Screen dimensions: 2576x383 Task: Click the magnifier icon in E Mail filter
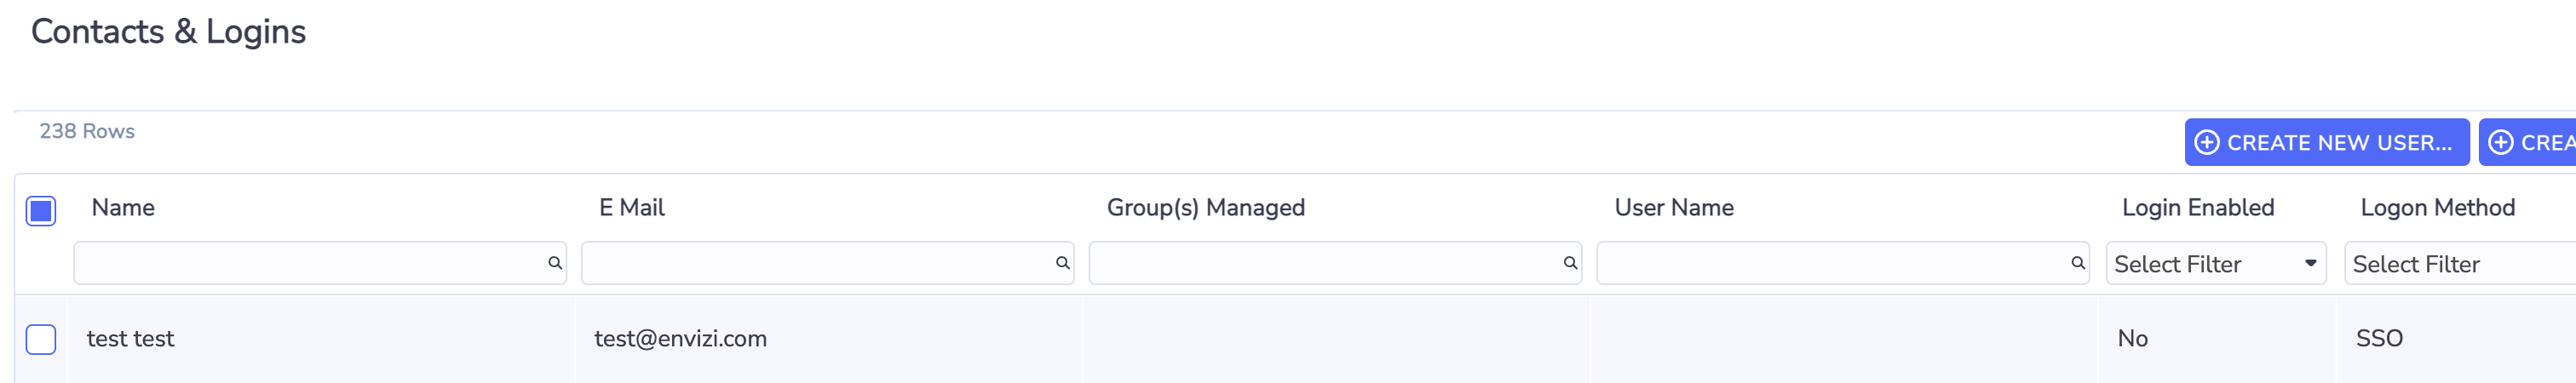pyautogui.click(x=1063, y=263)
